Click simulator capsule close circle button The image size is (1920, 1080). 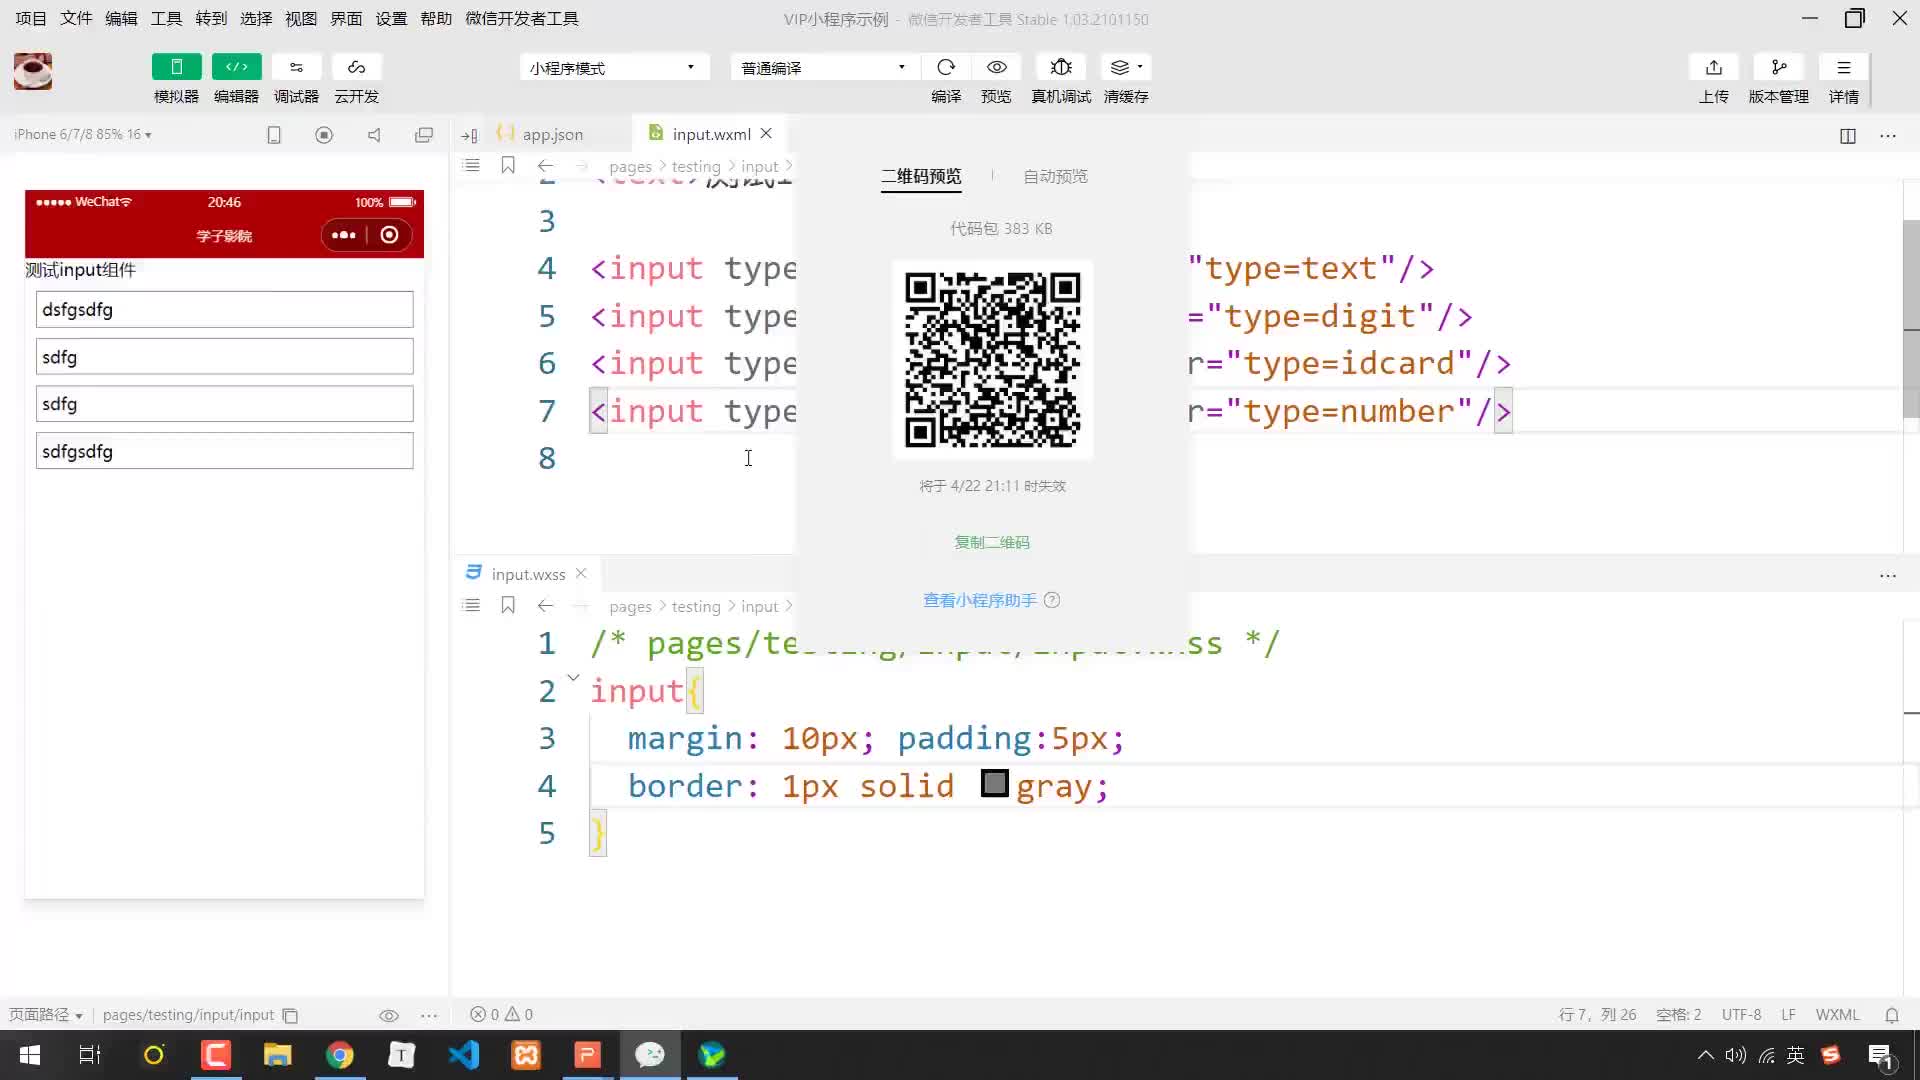390,235
